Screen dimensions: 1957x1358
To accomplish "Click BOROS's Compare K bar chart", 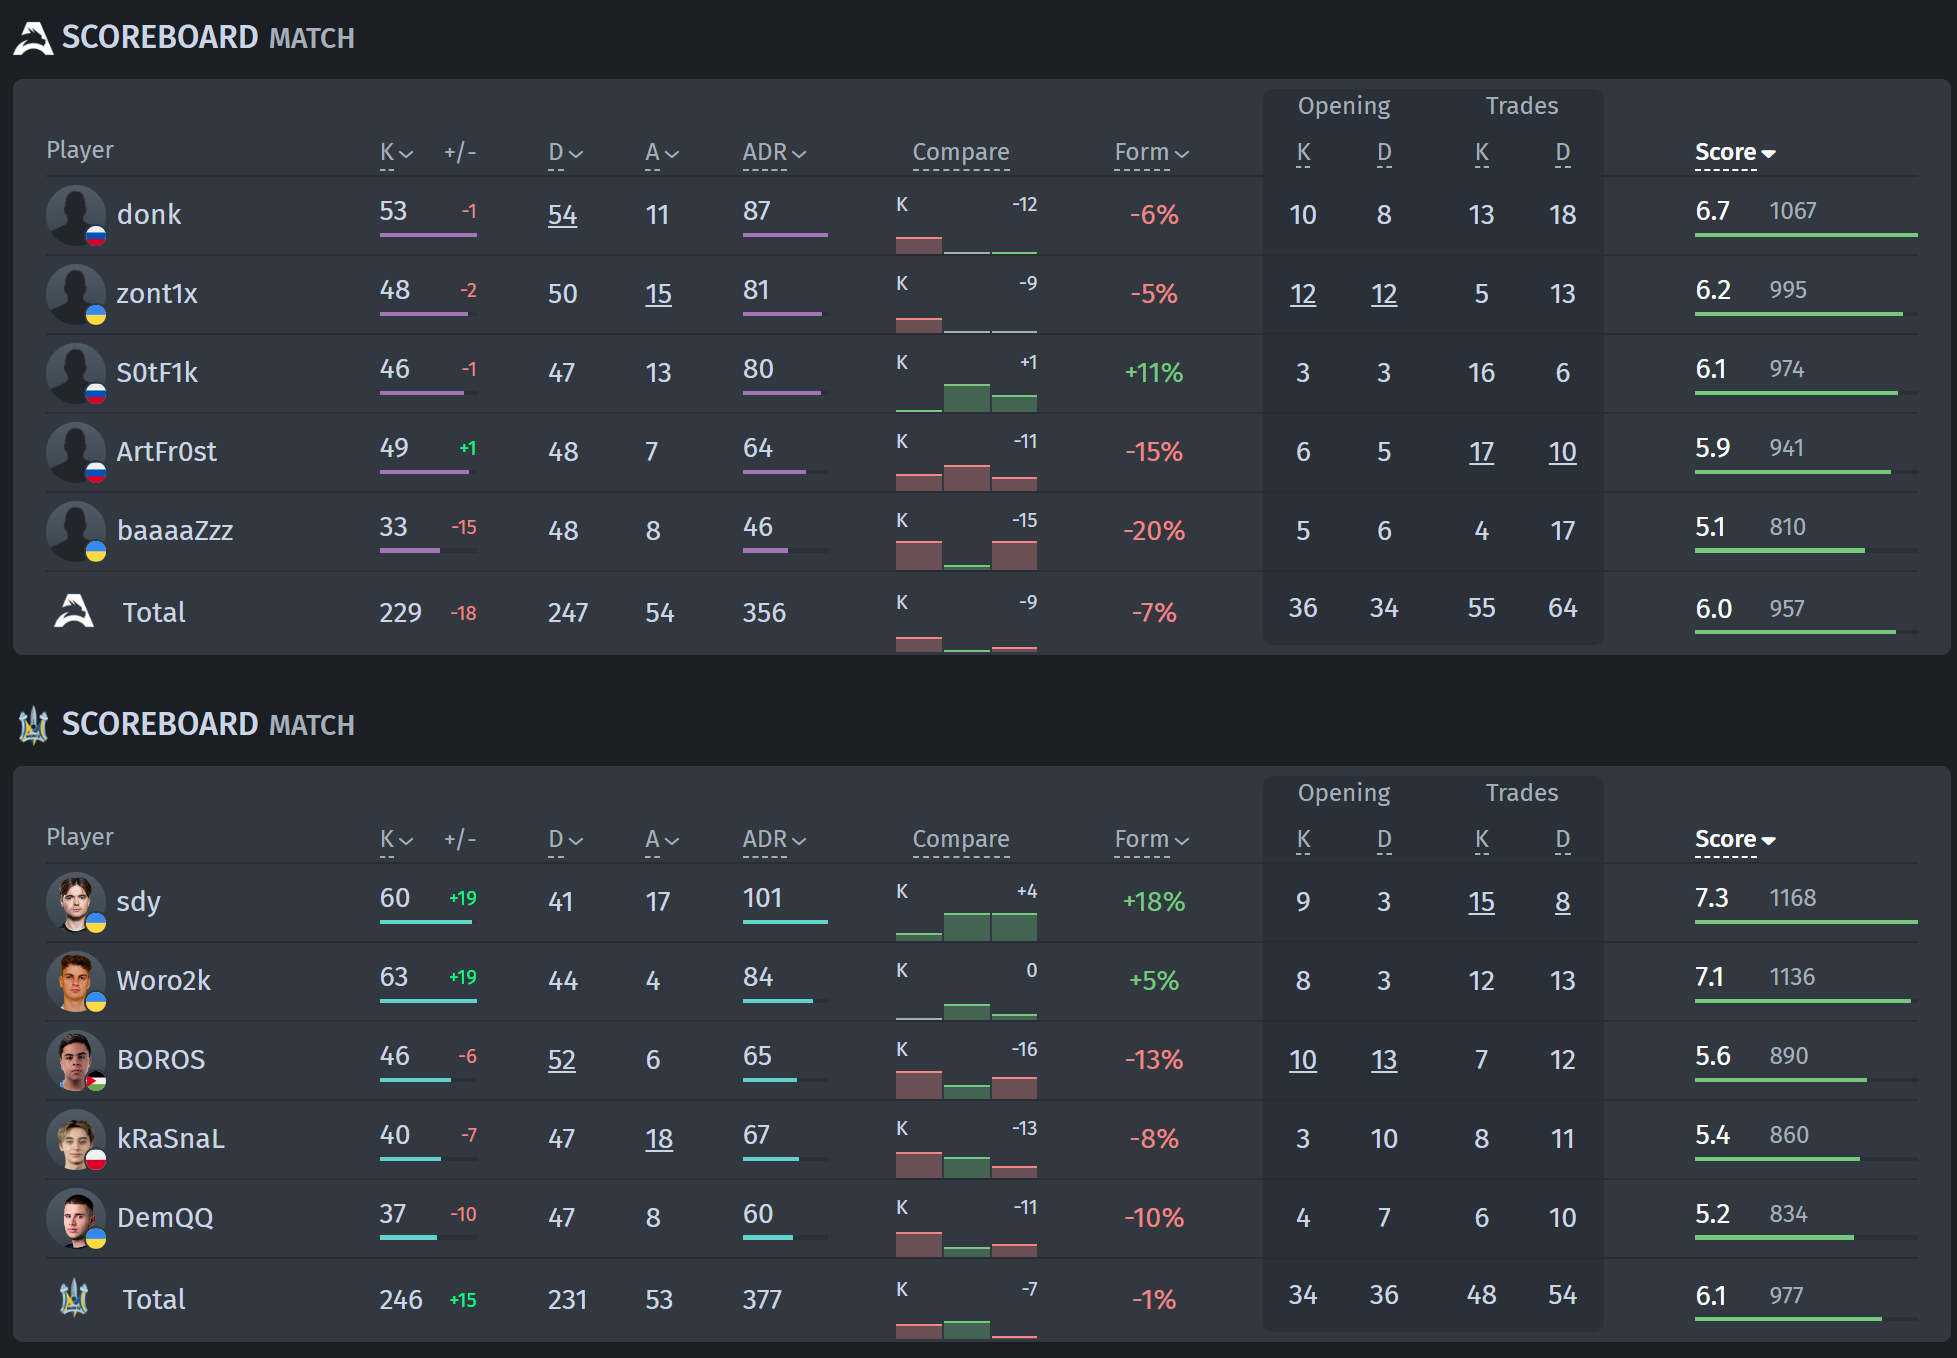I will point(966,1070).
